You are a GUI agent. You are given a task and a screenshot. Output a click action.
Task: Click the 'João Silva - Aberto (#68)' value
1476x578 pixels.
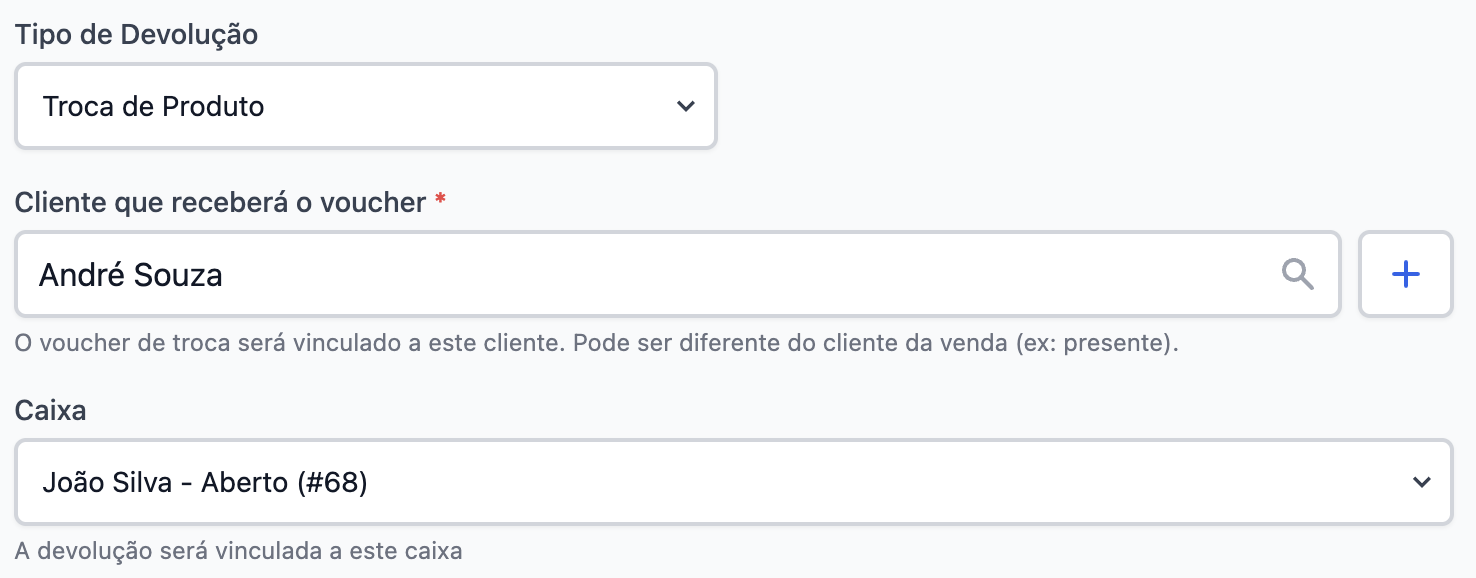tap(204, 483)
